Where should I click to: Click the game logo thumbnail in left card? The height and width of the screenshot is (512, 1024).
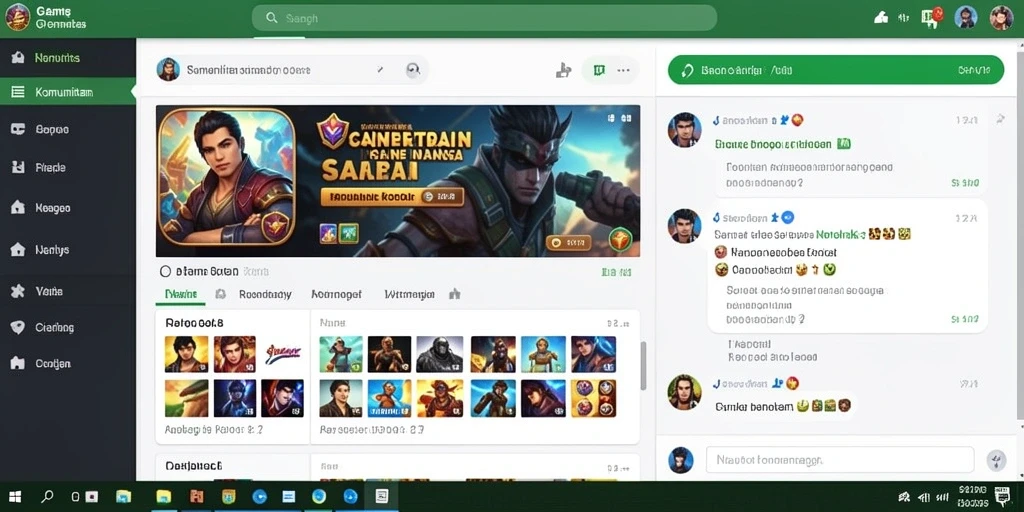point(283,354)
